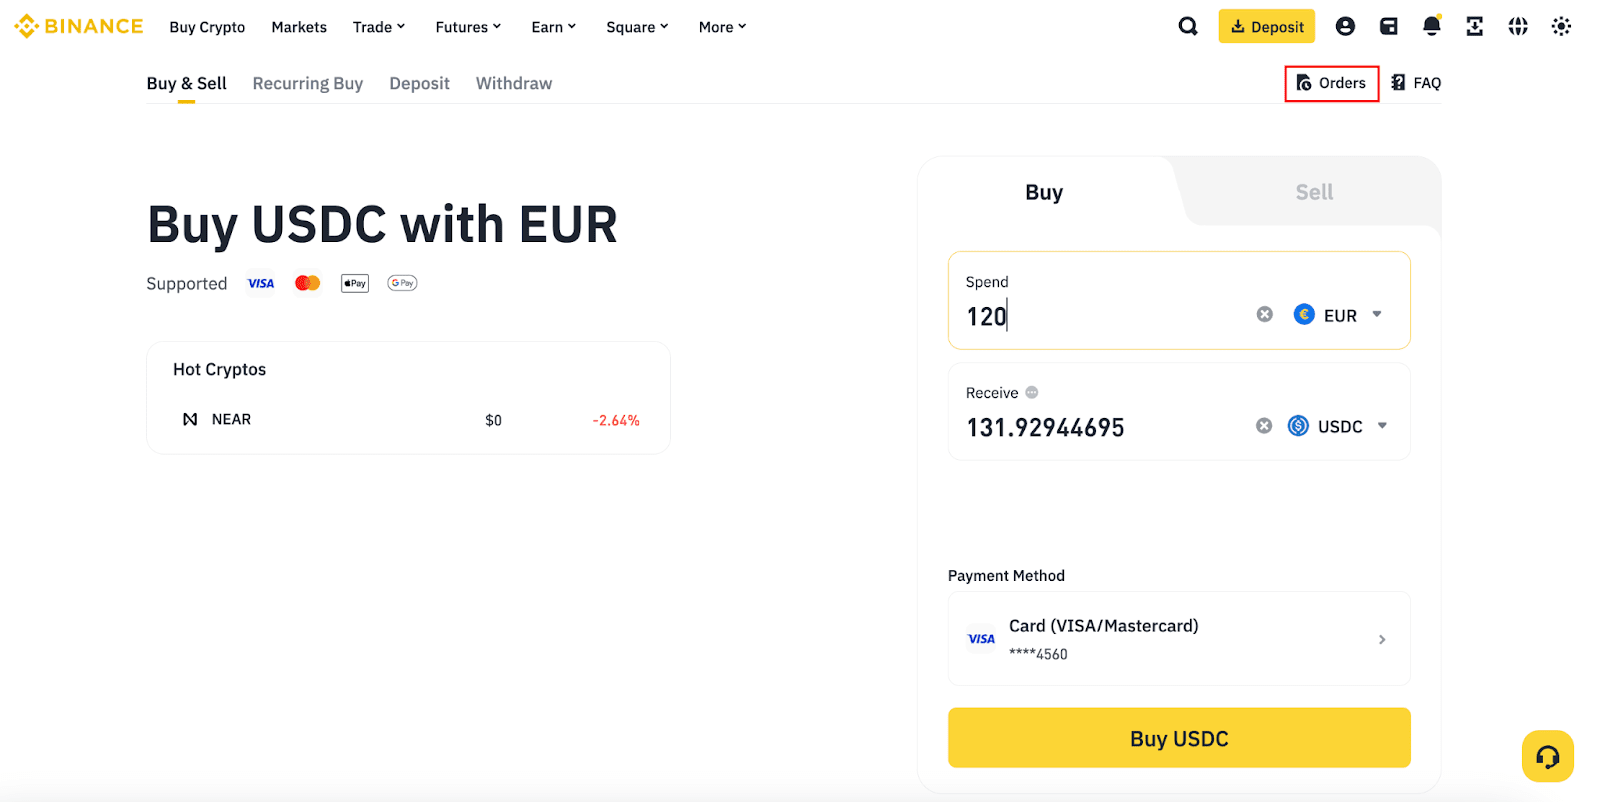1600x802 pixels.
Task: Open the customer support headset chat
Action: (x=1547, y=756)
